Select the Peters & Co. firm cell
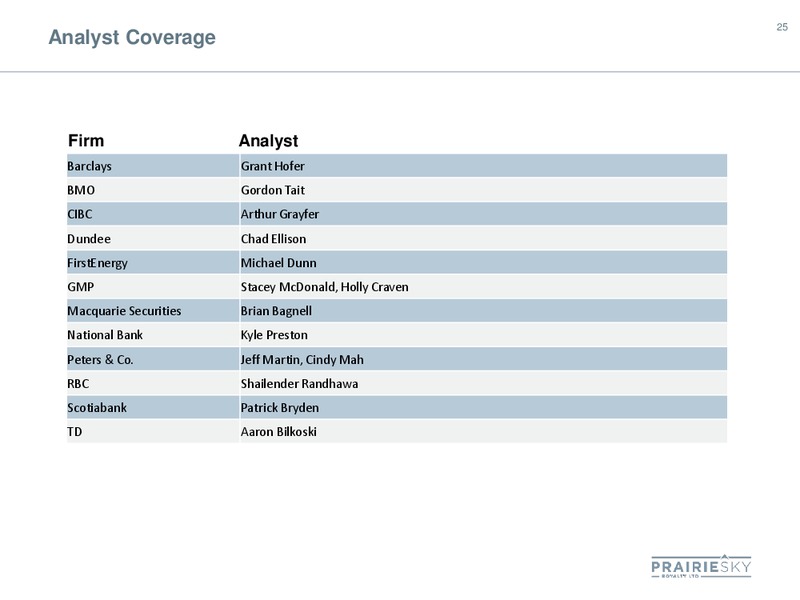This screenshot has height=600, width=800. coord(153,359)
